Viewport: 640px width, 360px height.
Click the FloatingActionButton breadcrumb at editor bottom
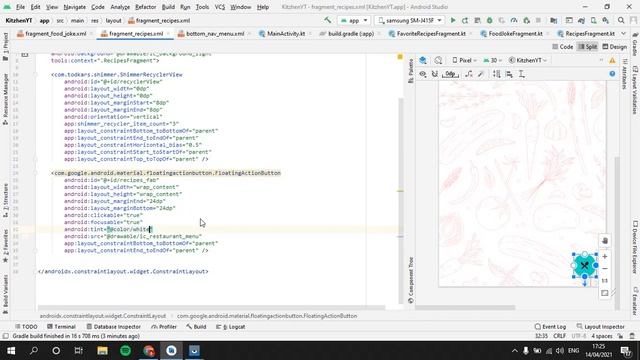click(x=267, y=316)
